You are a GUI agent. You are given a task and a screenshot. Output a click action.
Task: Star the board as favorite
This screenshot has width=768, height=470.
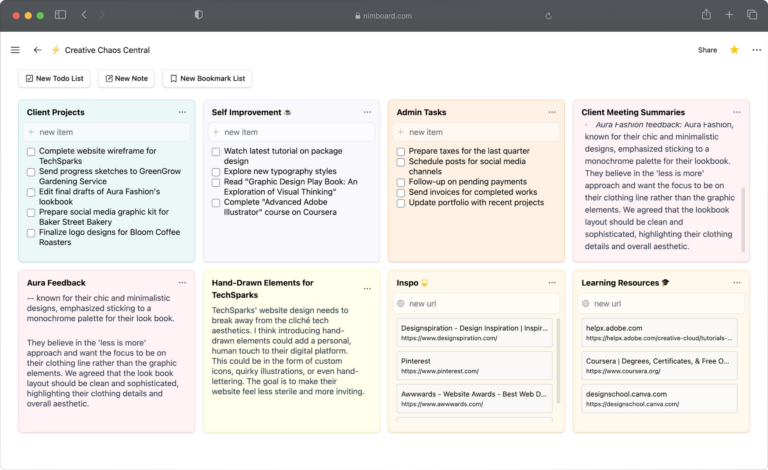point(734,50)
